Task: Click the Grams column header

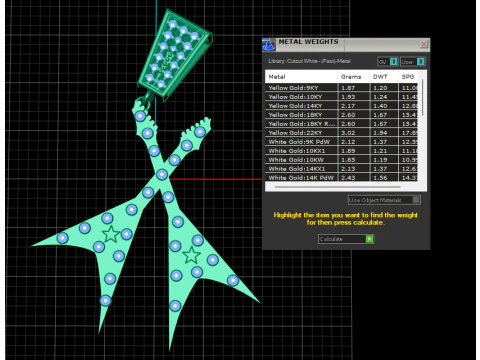Action: point(353,77)
